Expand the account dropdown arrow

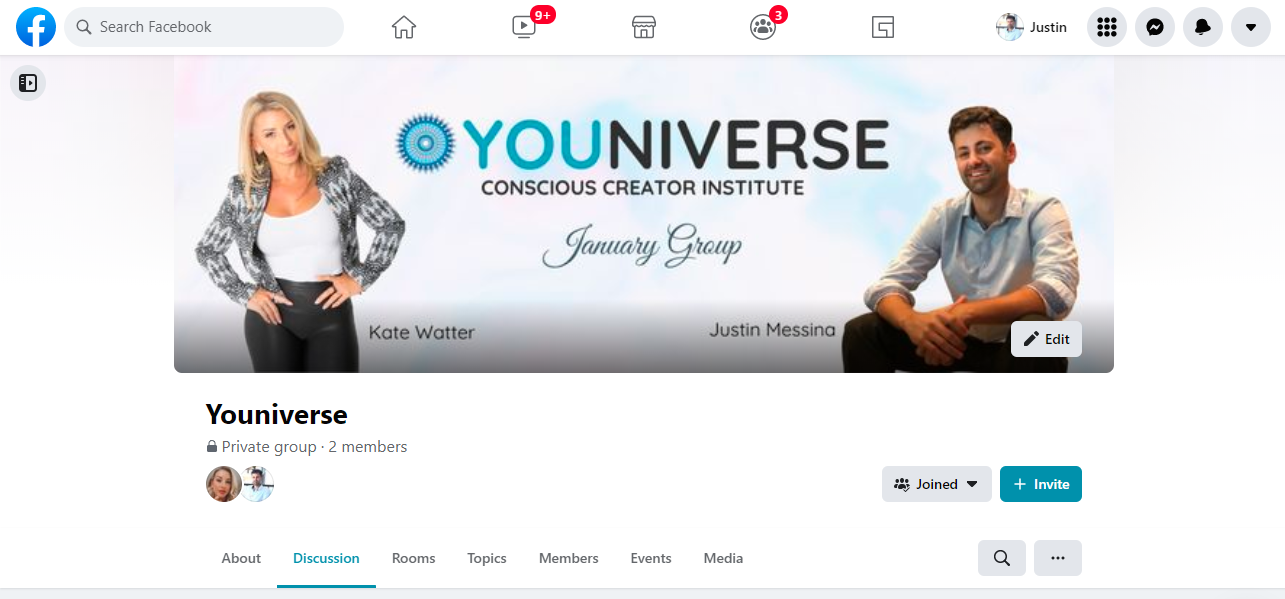[x=1251, y=27]
